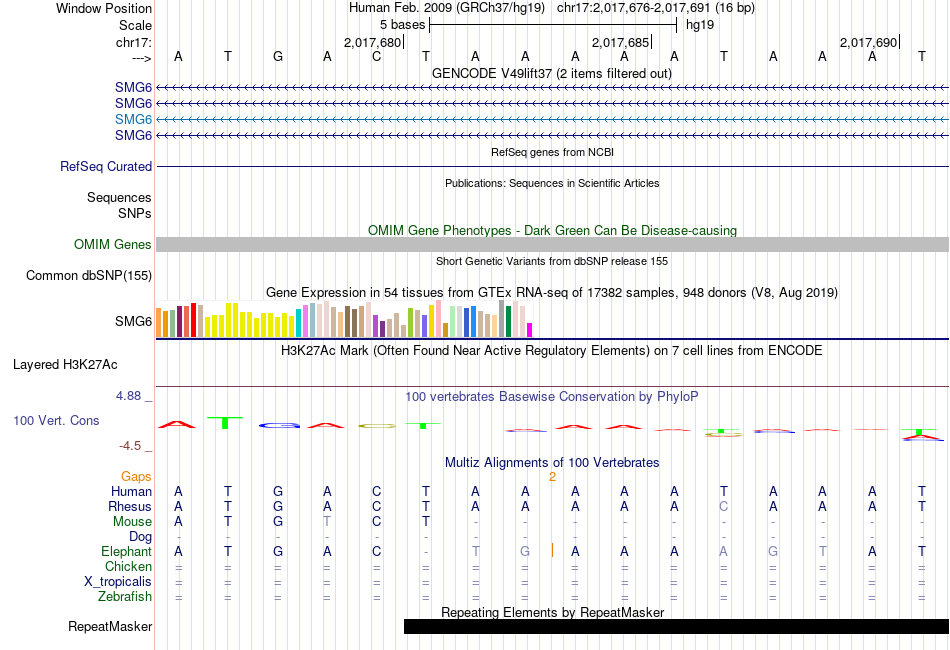The width and height of the screenshot is (950, 650).
Task: Click the 2,017,680 coordinate tick label
Action: click(x=372, y=42)
